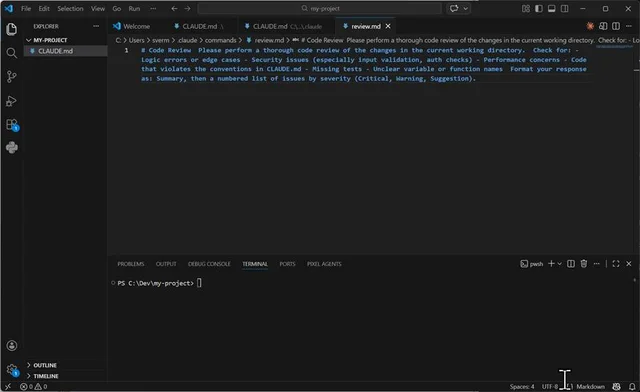Go back with the left arrow
This screenshot has height=392, width=640.
click(174, 9)
